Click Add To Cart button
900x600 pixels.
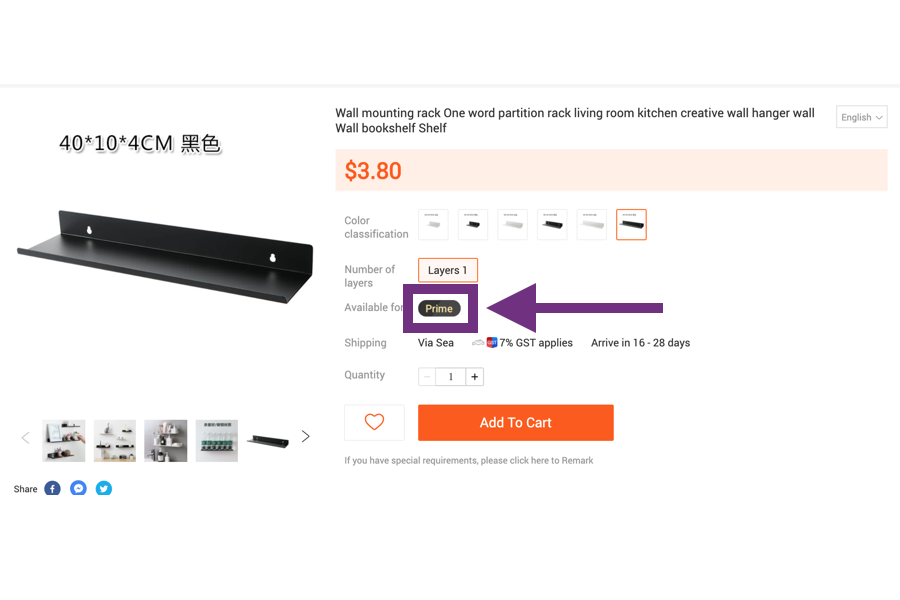point(515,423)
